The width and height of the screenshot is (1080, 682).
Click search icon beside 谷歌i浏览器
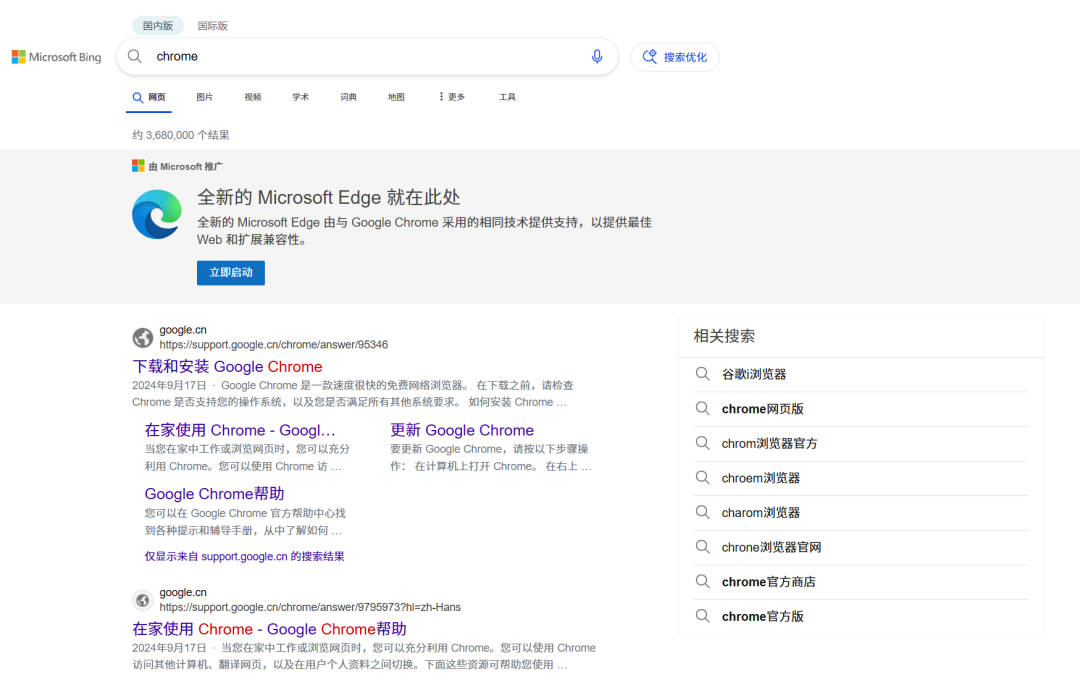tap(703, 374)
